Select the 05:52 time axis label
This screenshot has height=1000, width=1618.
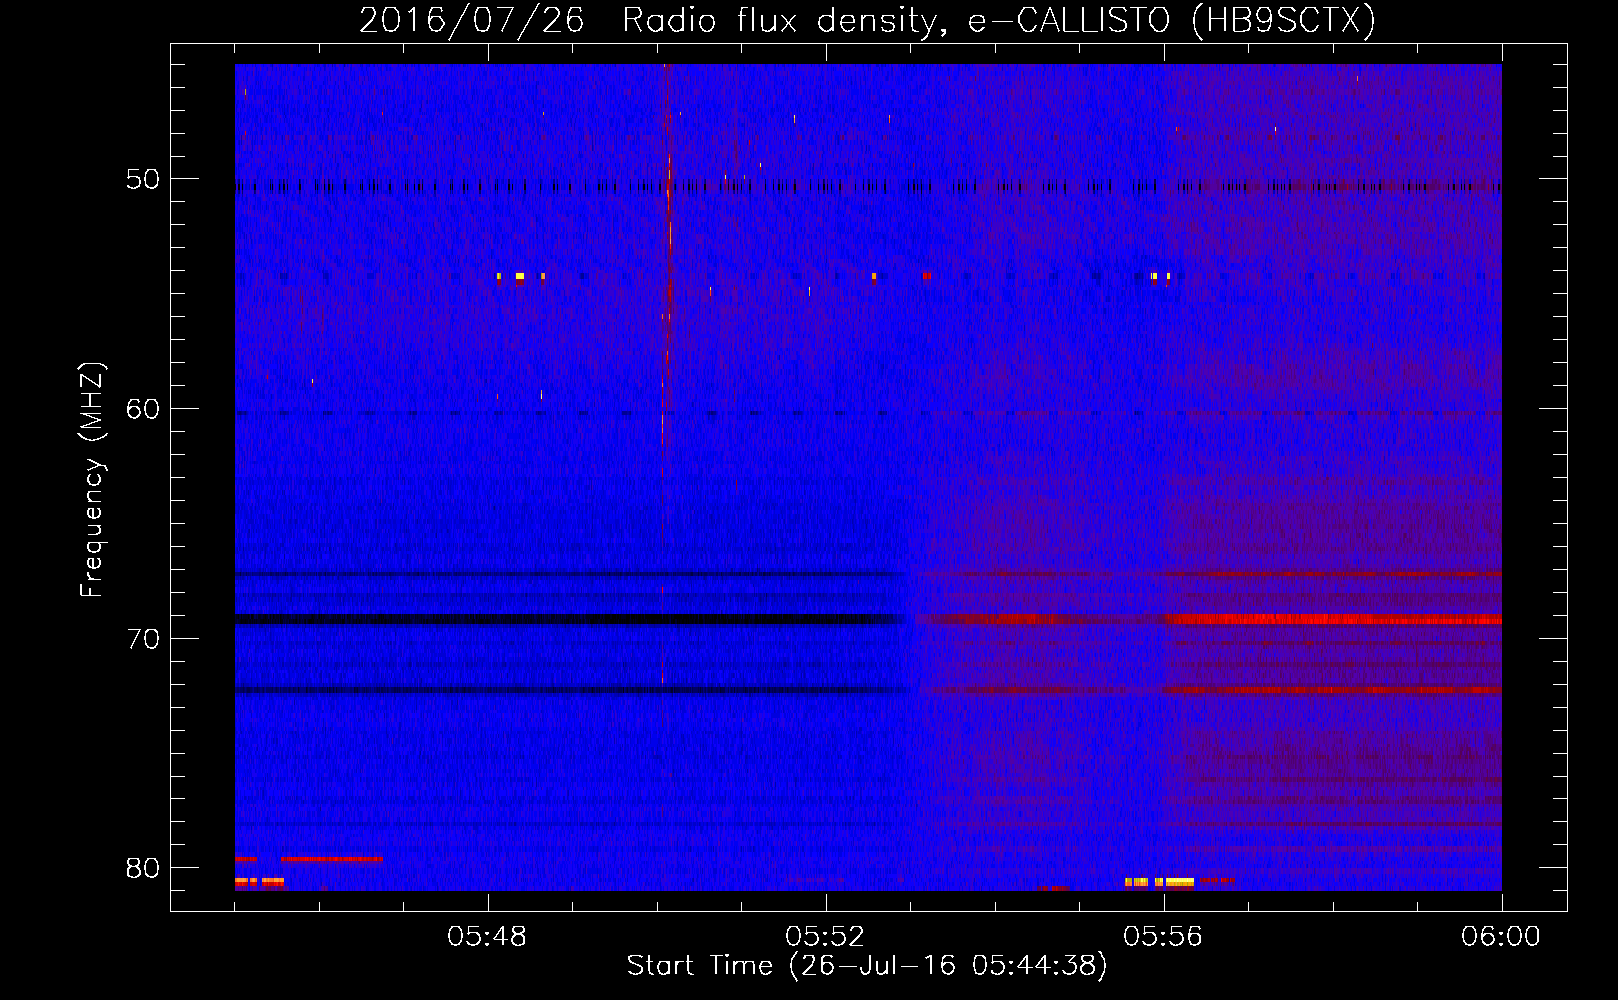pos(825,937)
